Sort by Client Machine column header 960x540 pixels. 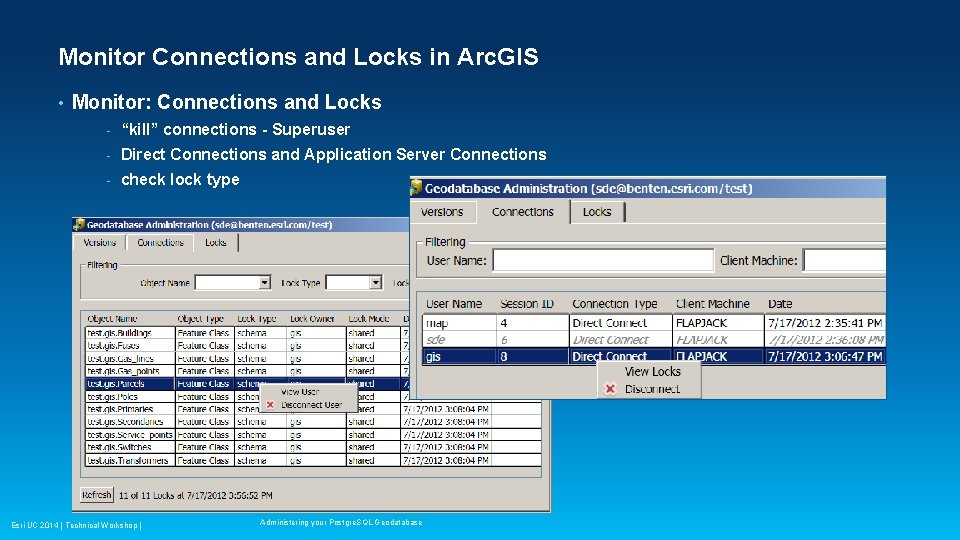coord(713,304)
